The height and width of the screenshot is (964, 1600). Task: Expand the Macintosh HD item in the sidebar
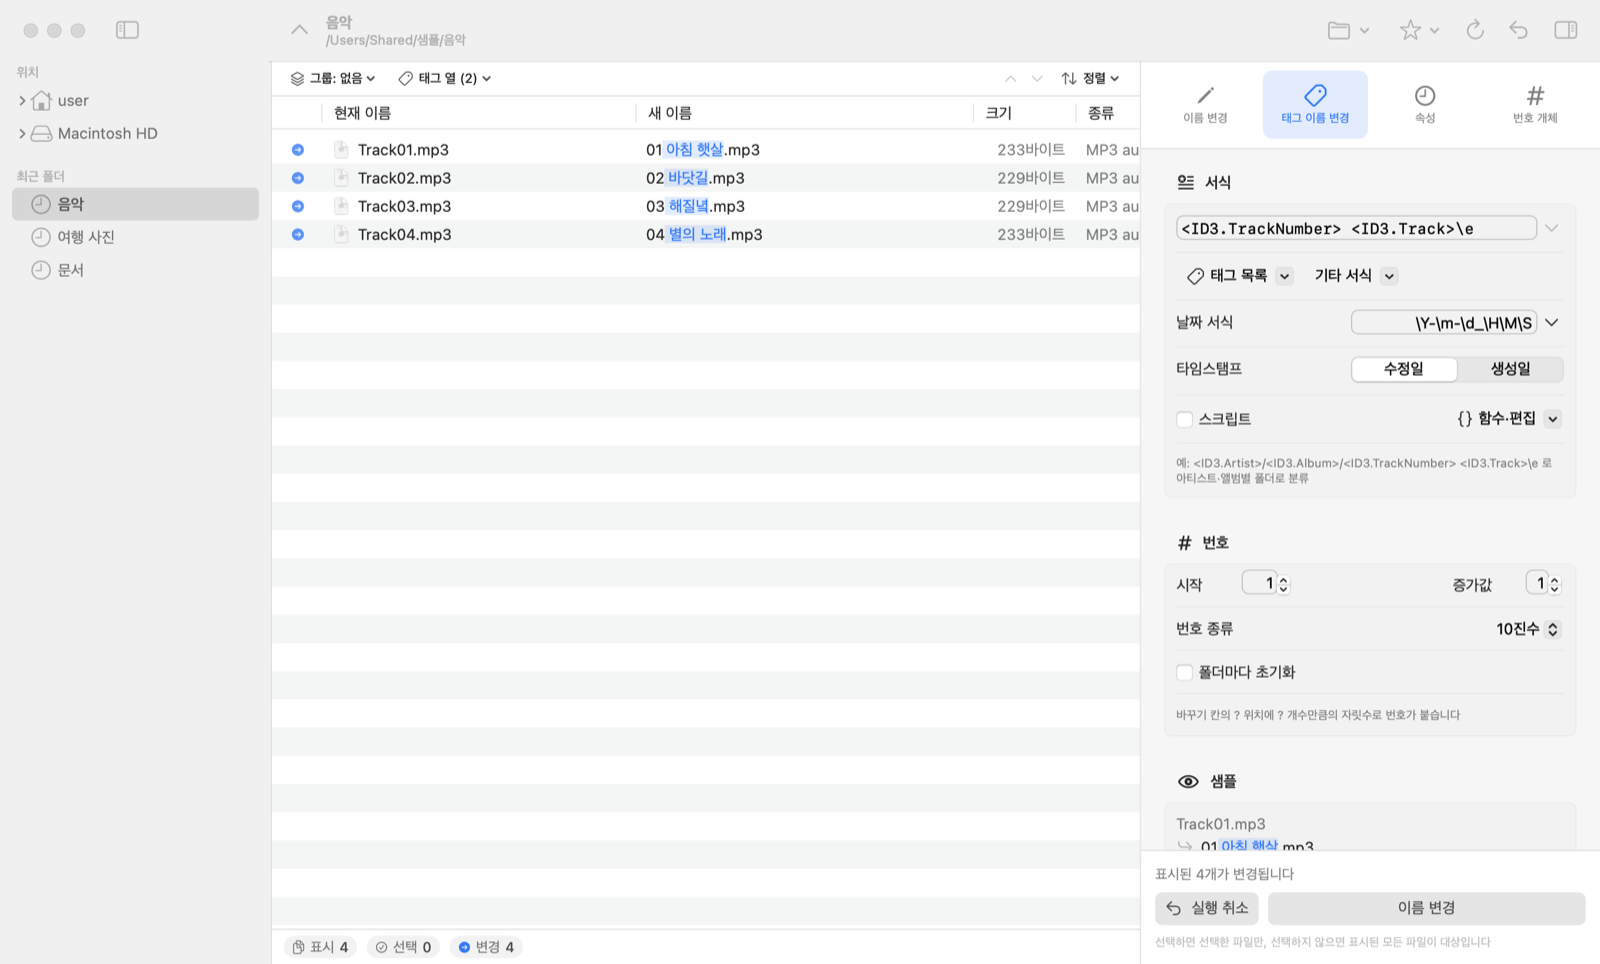pyautogui.click(x=22, y=134)
